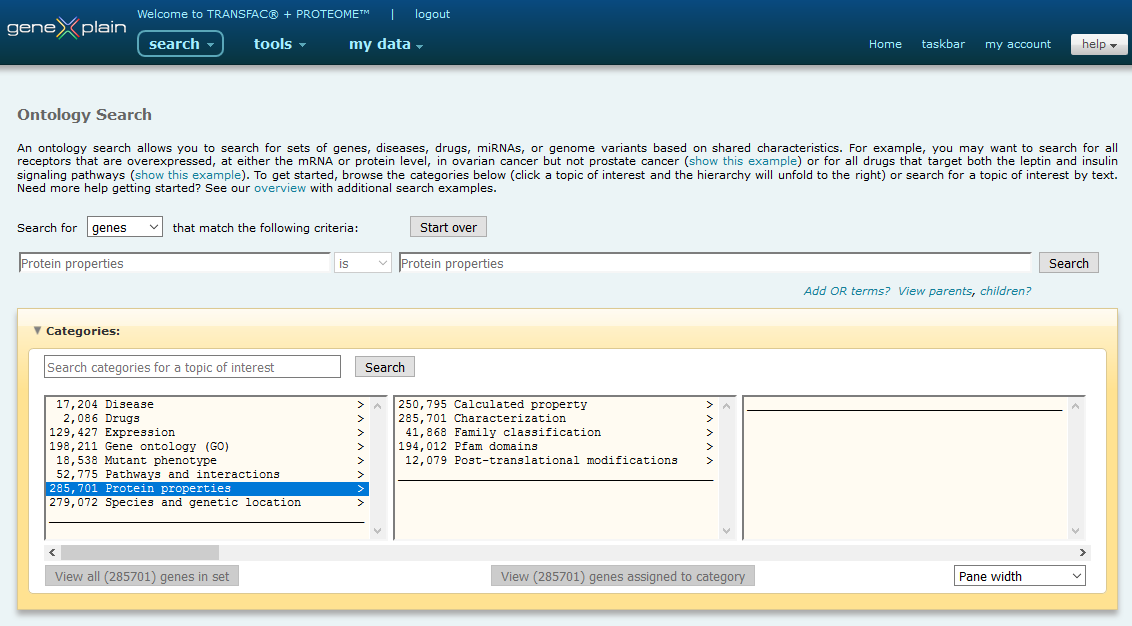1132x626 pixels.
Task: Click 'Add OR terms?' link
Action: pos(847,291)
